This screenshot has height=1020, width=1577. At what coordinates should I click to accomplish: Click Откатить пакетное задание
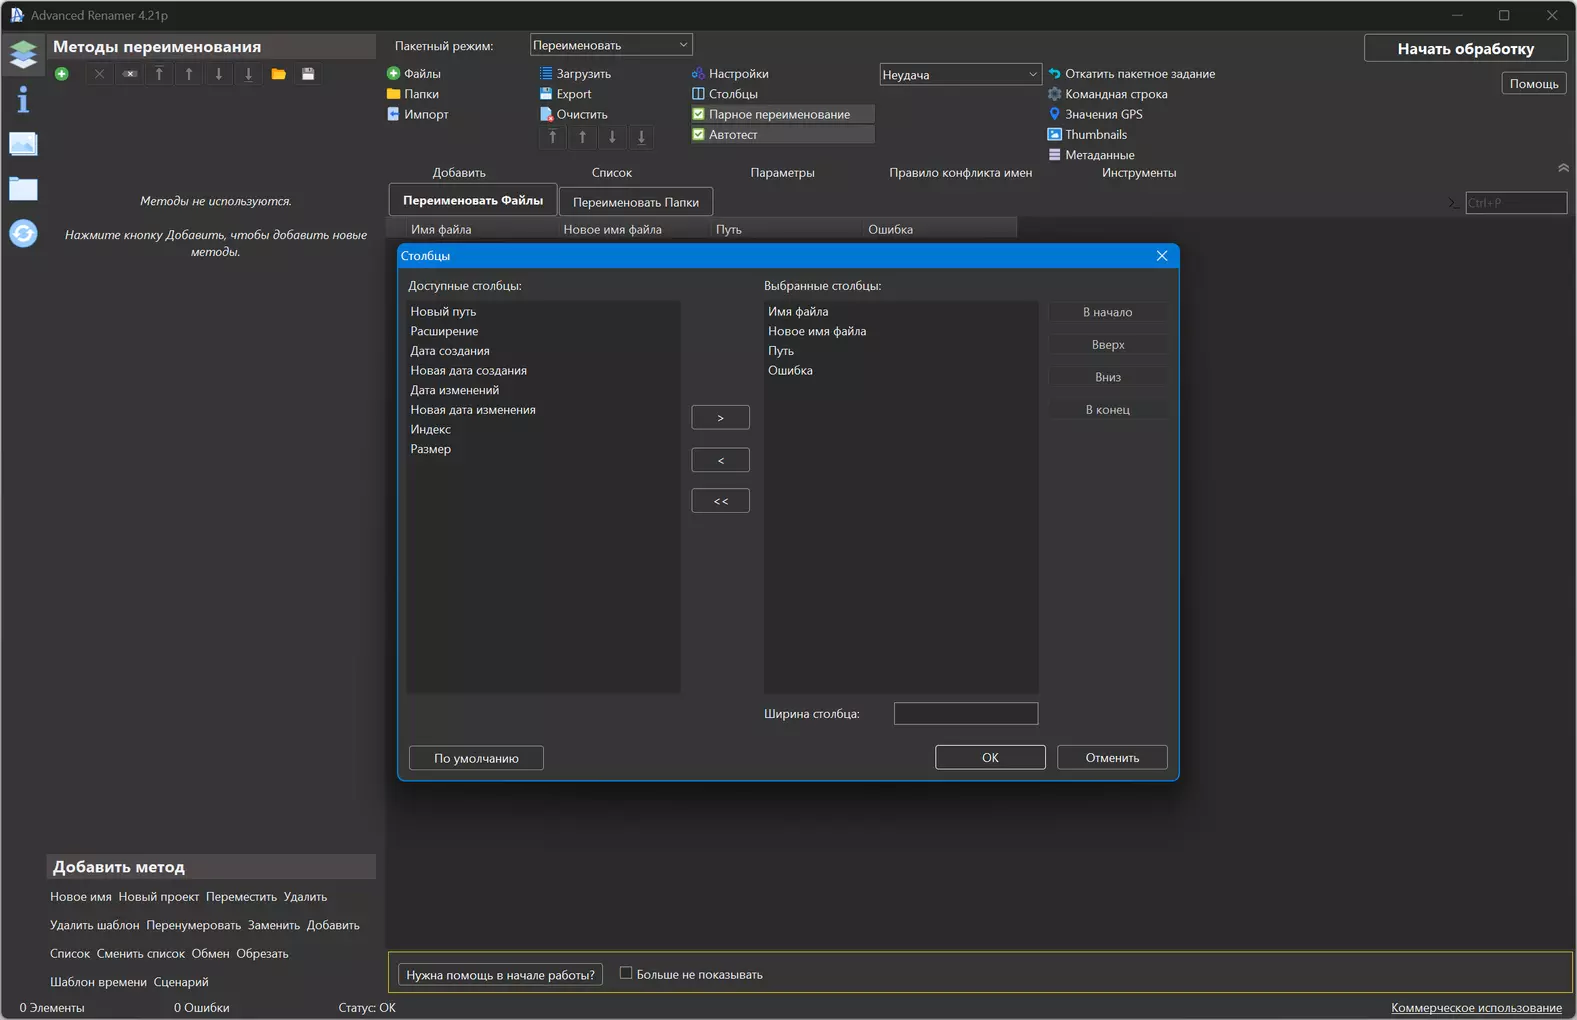(x=1132, y=73)
